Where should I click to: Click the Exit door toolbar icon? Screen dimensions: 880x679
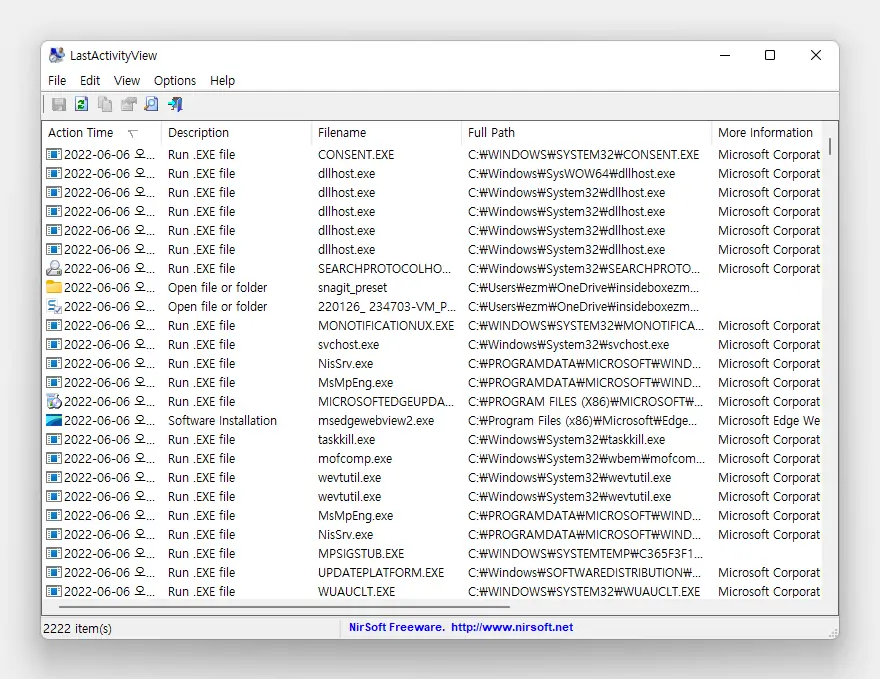175,104
